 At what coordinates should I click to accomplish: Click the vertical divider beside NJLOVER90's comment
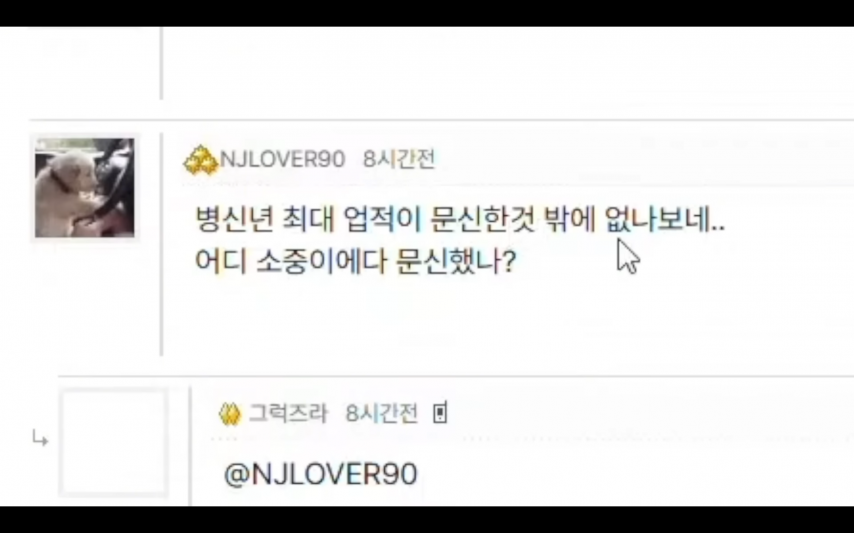(162, 244)
